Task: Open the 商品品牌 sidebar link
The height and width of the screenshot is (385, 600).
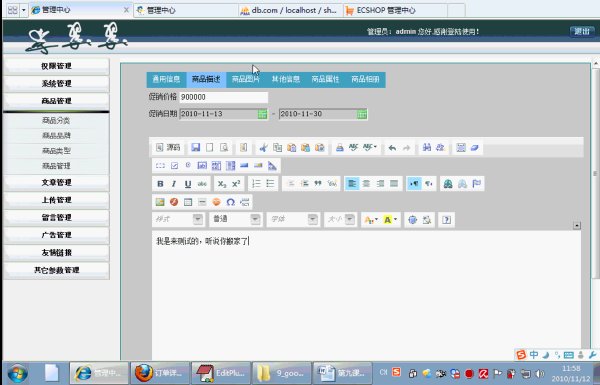Action: tap(56, 135)
